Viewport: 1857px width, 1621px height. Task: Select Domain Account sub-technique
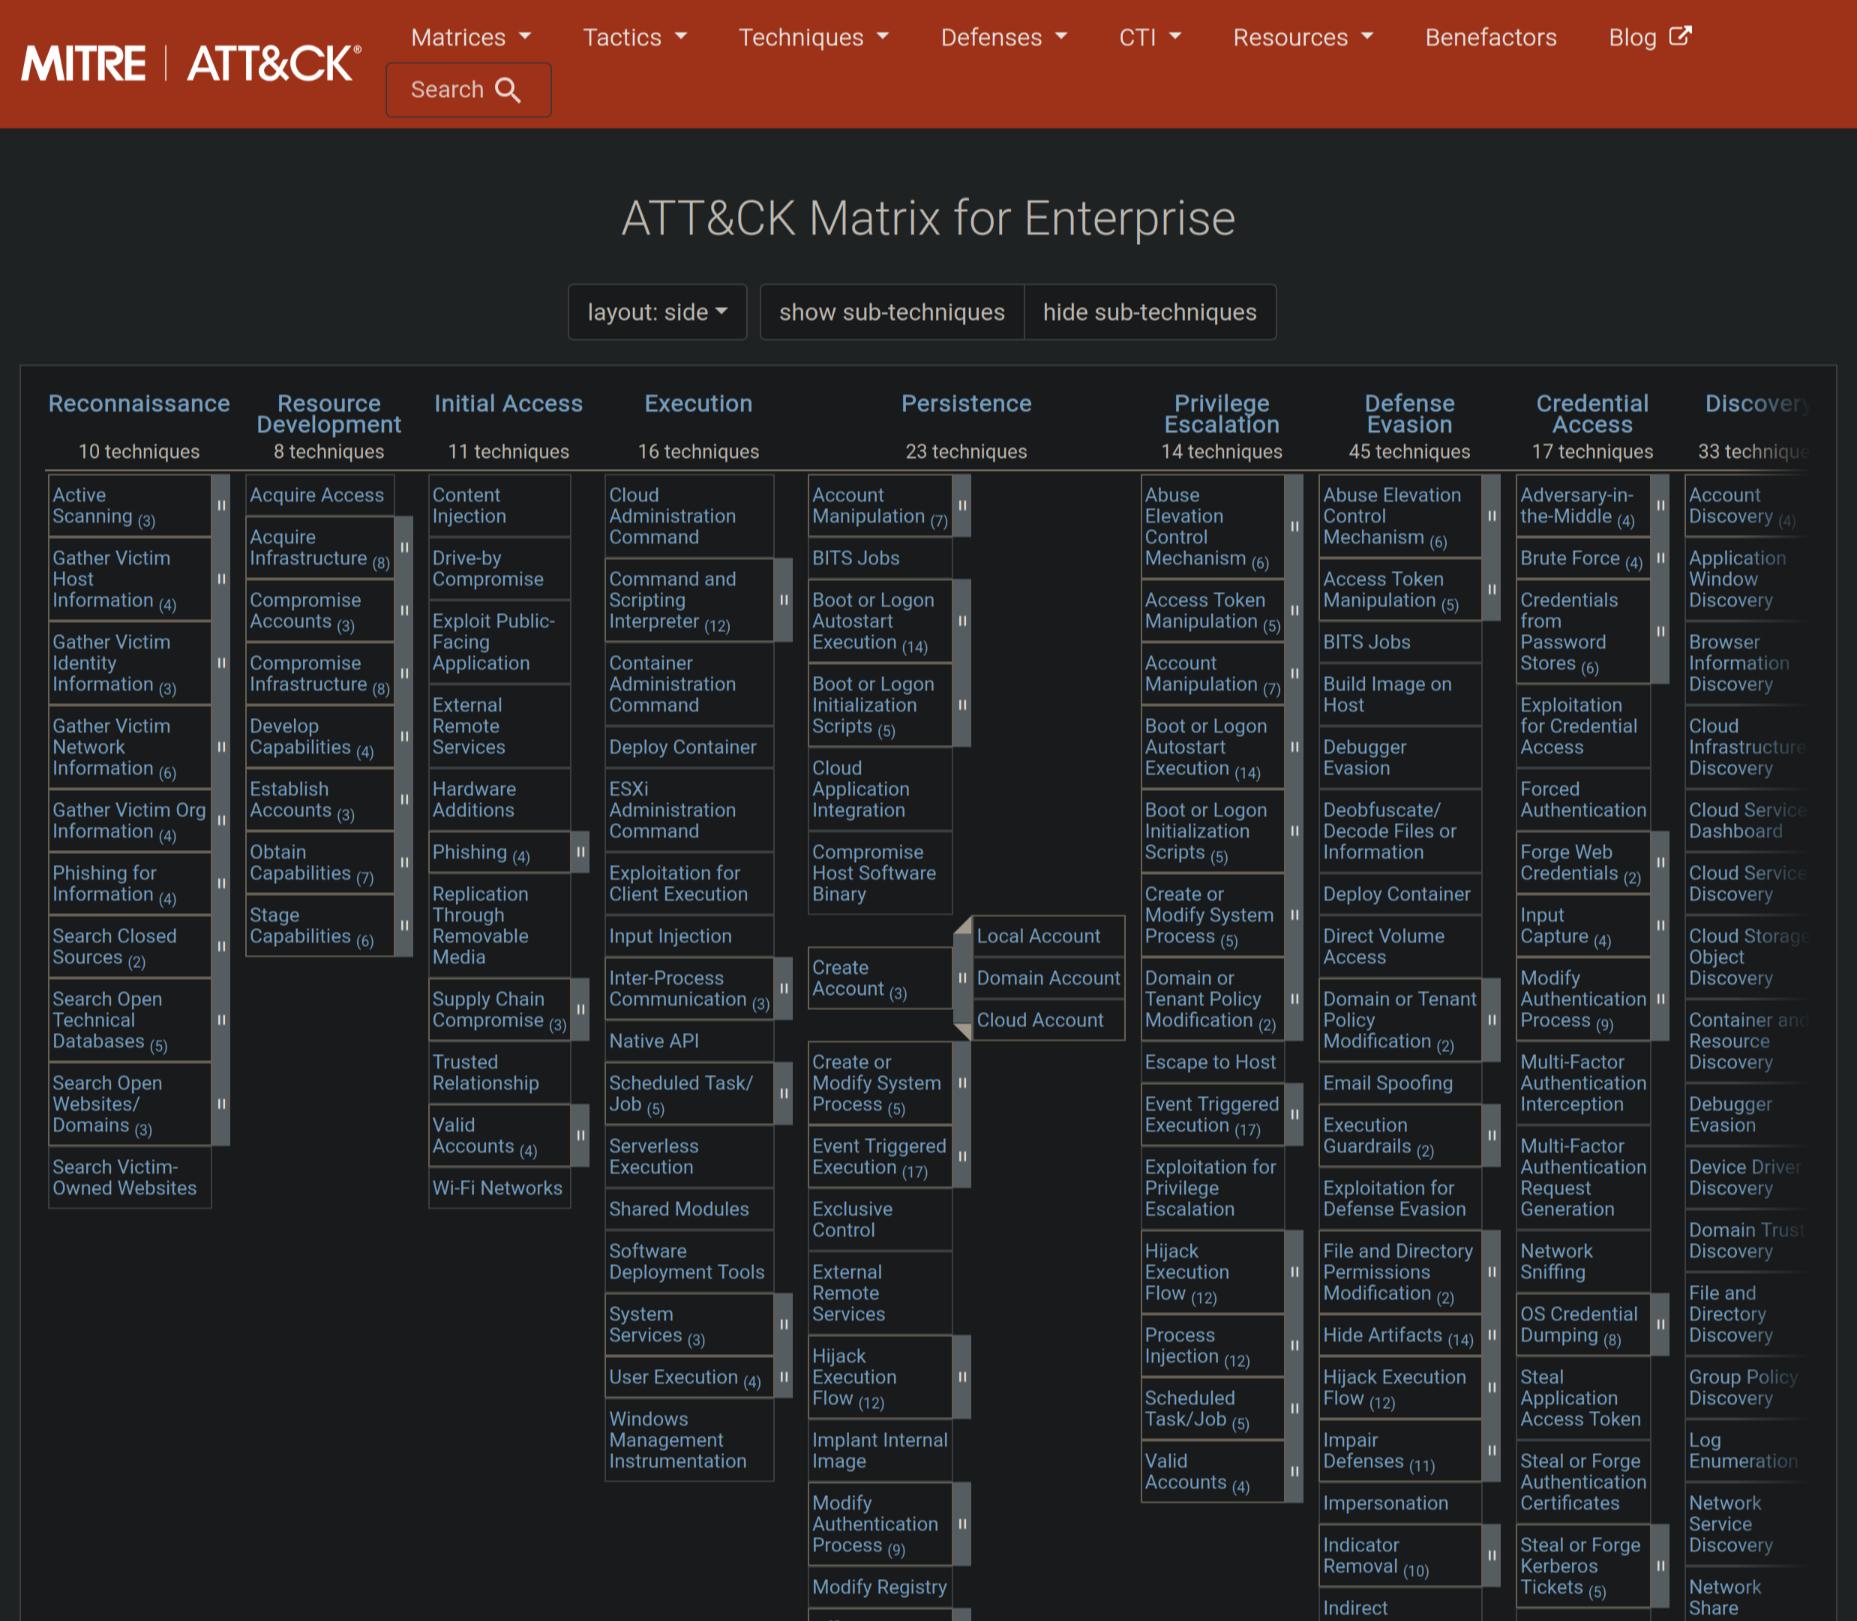point(1048,978)
